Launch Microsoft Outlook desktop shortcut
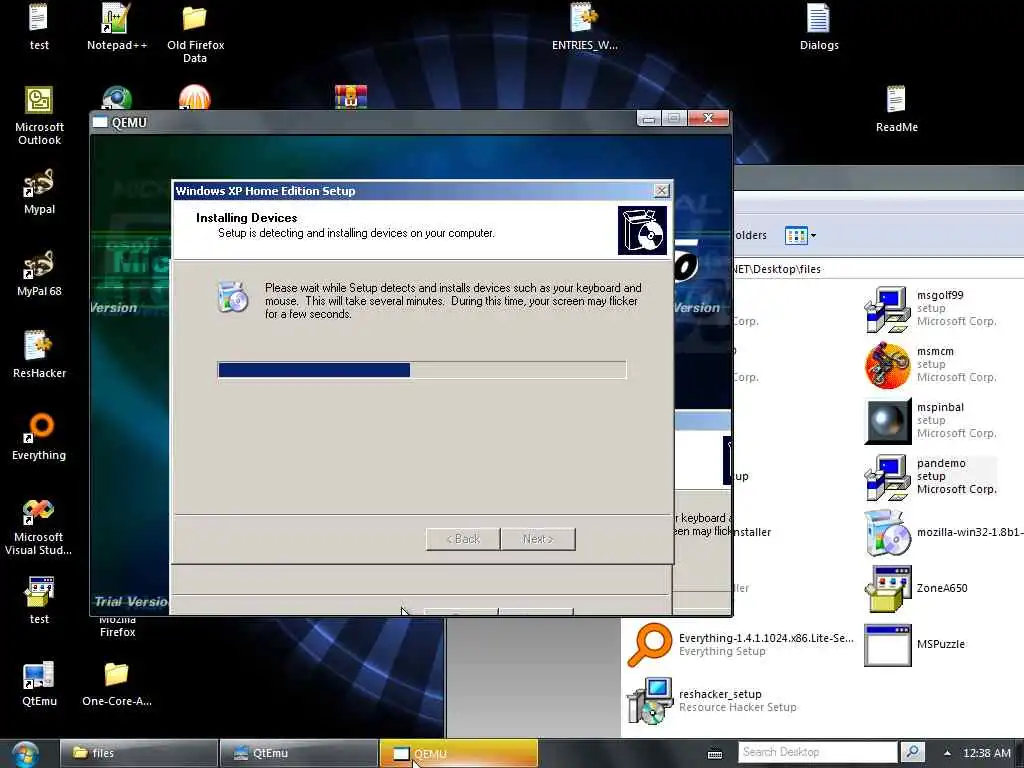1024x768 pixels. click(39, 116)
